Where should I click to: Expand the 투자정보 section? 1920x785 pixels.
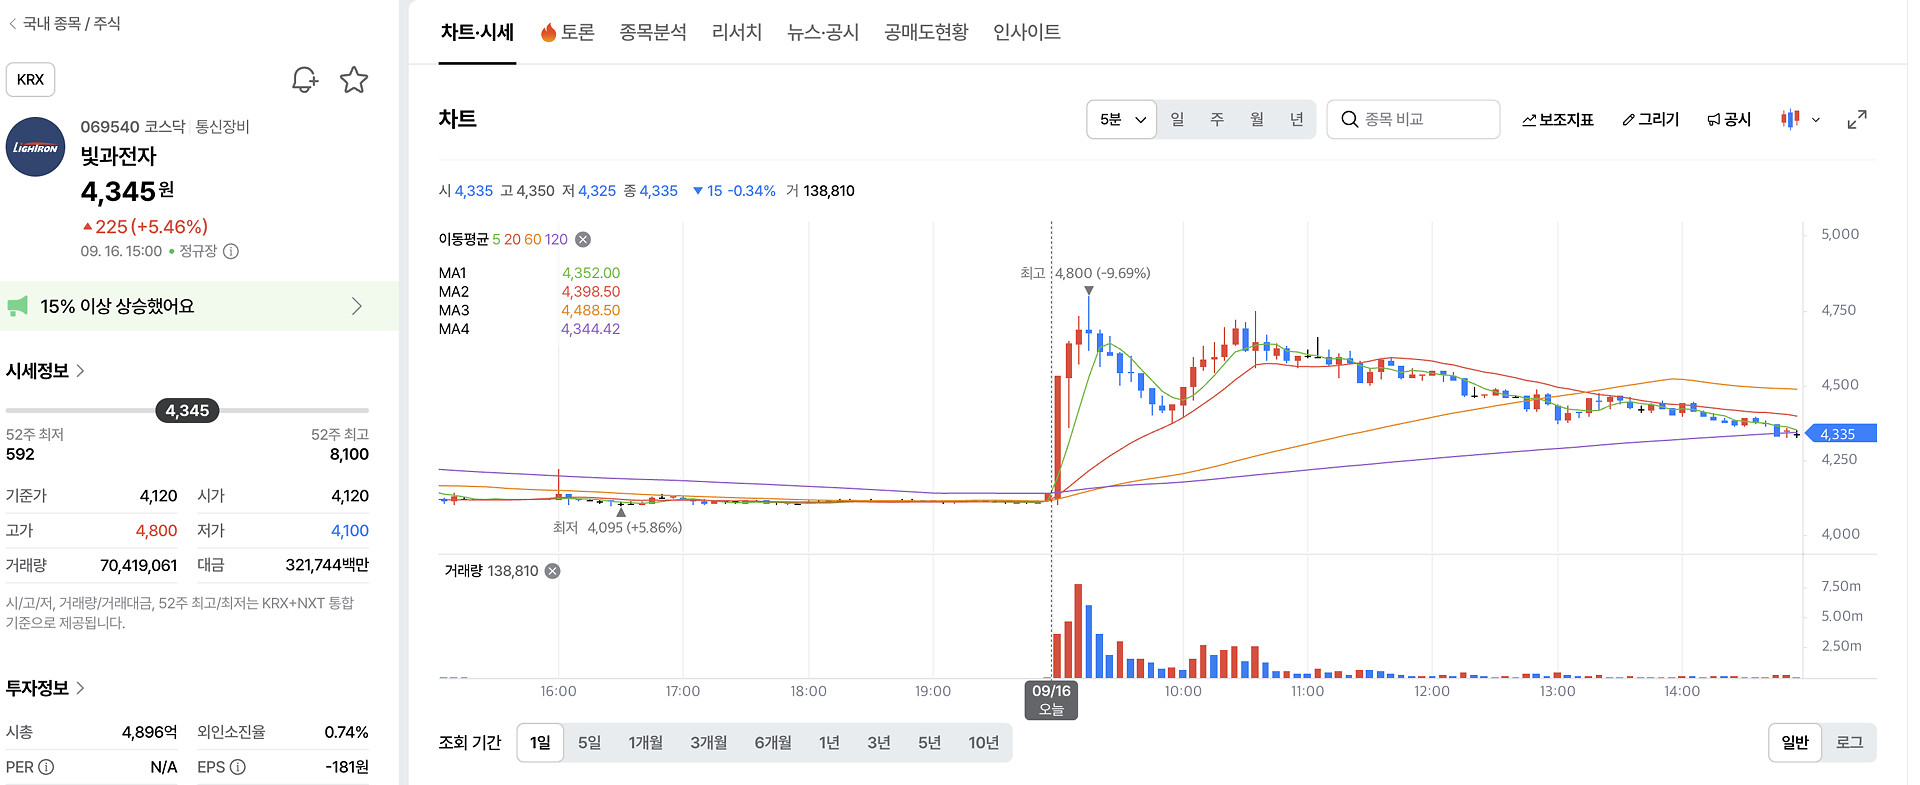click(45, 688)
